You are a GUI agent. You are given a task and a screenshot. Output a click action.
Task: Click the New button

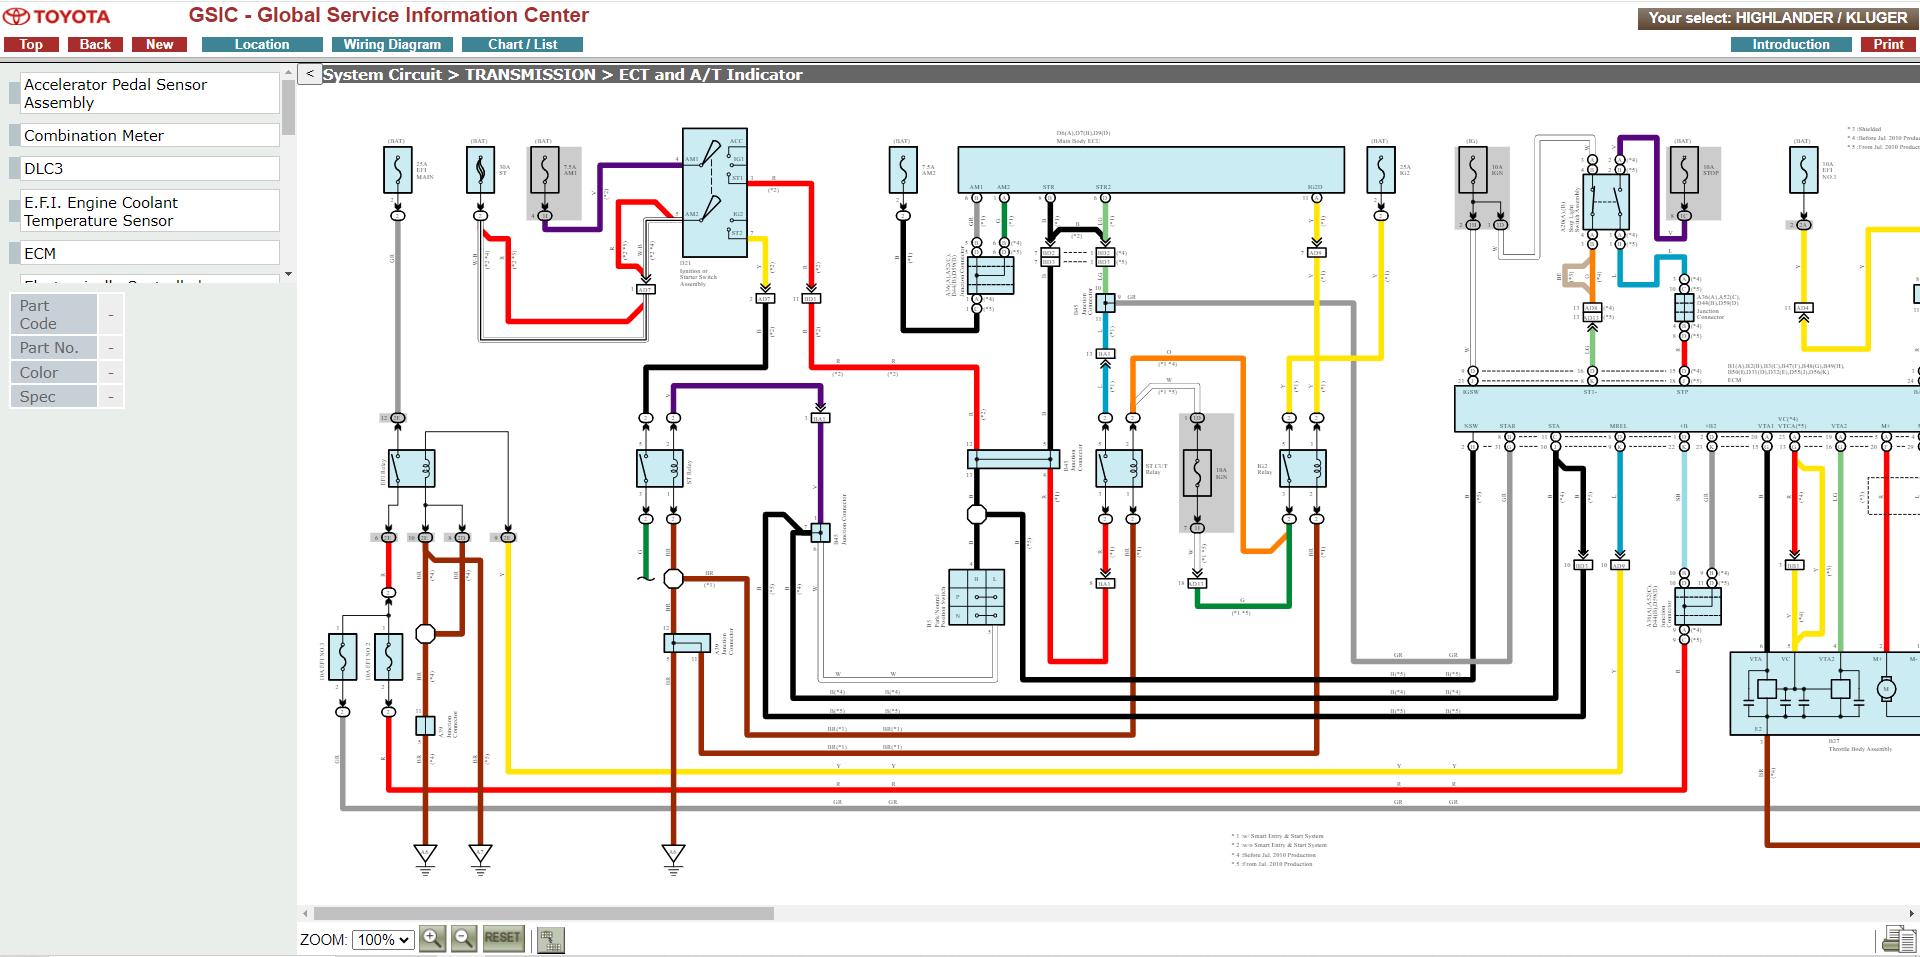tap(159, 44)
